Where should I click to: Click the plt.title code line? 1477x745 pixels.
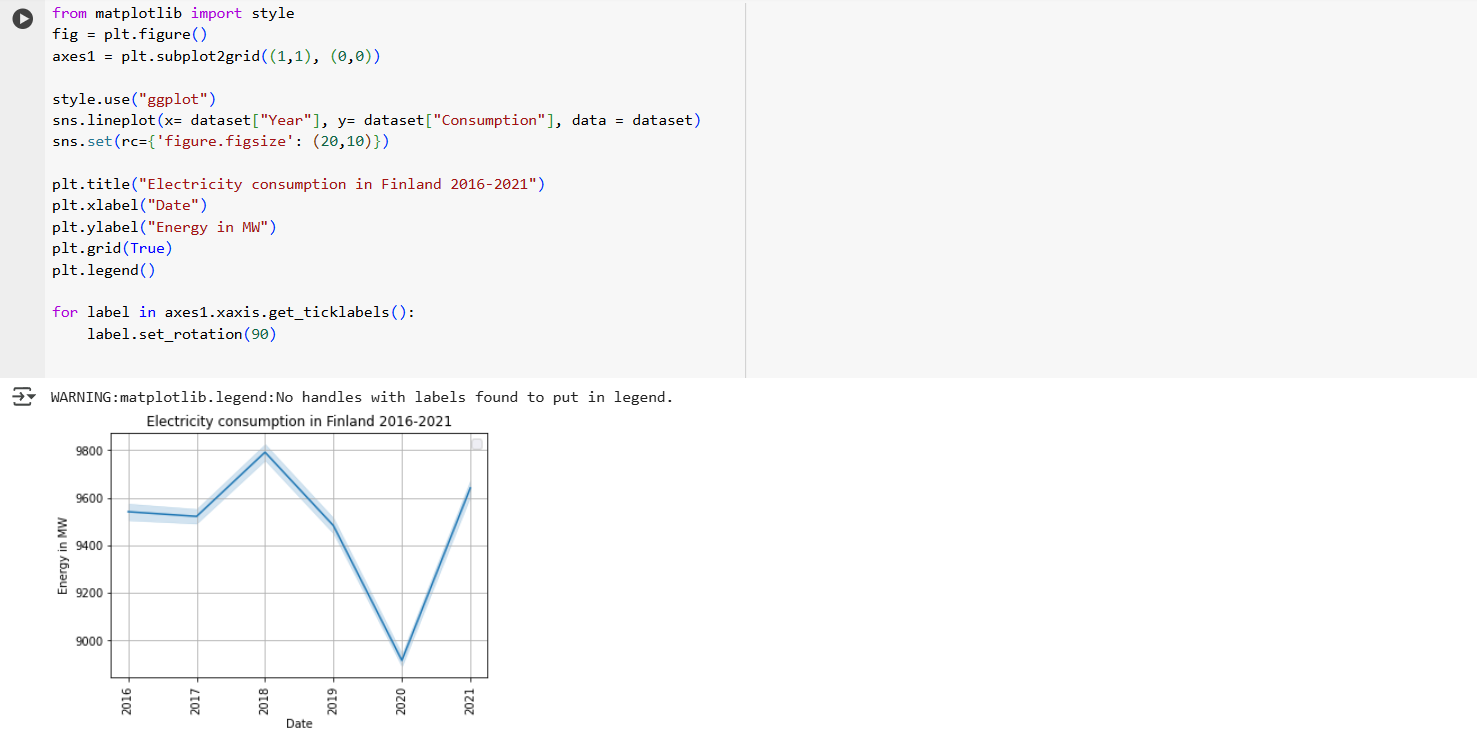[x=298, y=184]
